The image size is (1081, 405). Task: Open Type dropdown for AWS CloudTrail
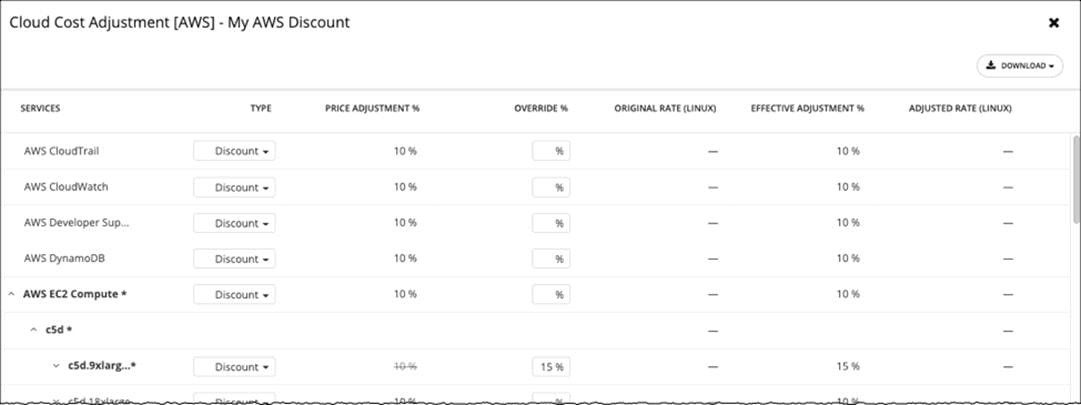pyautogui.click(x=234, y=151)
